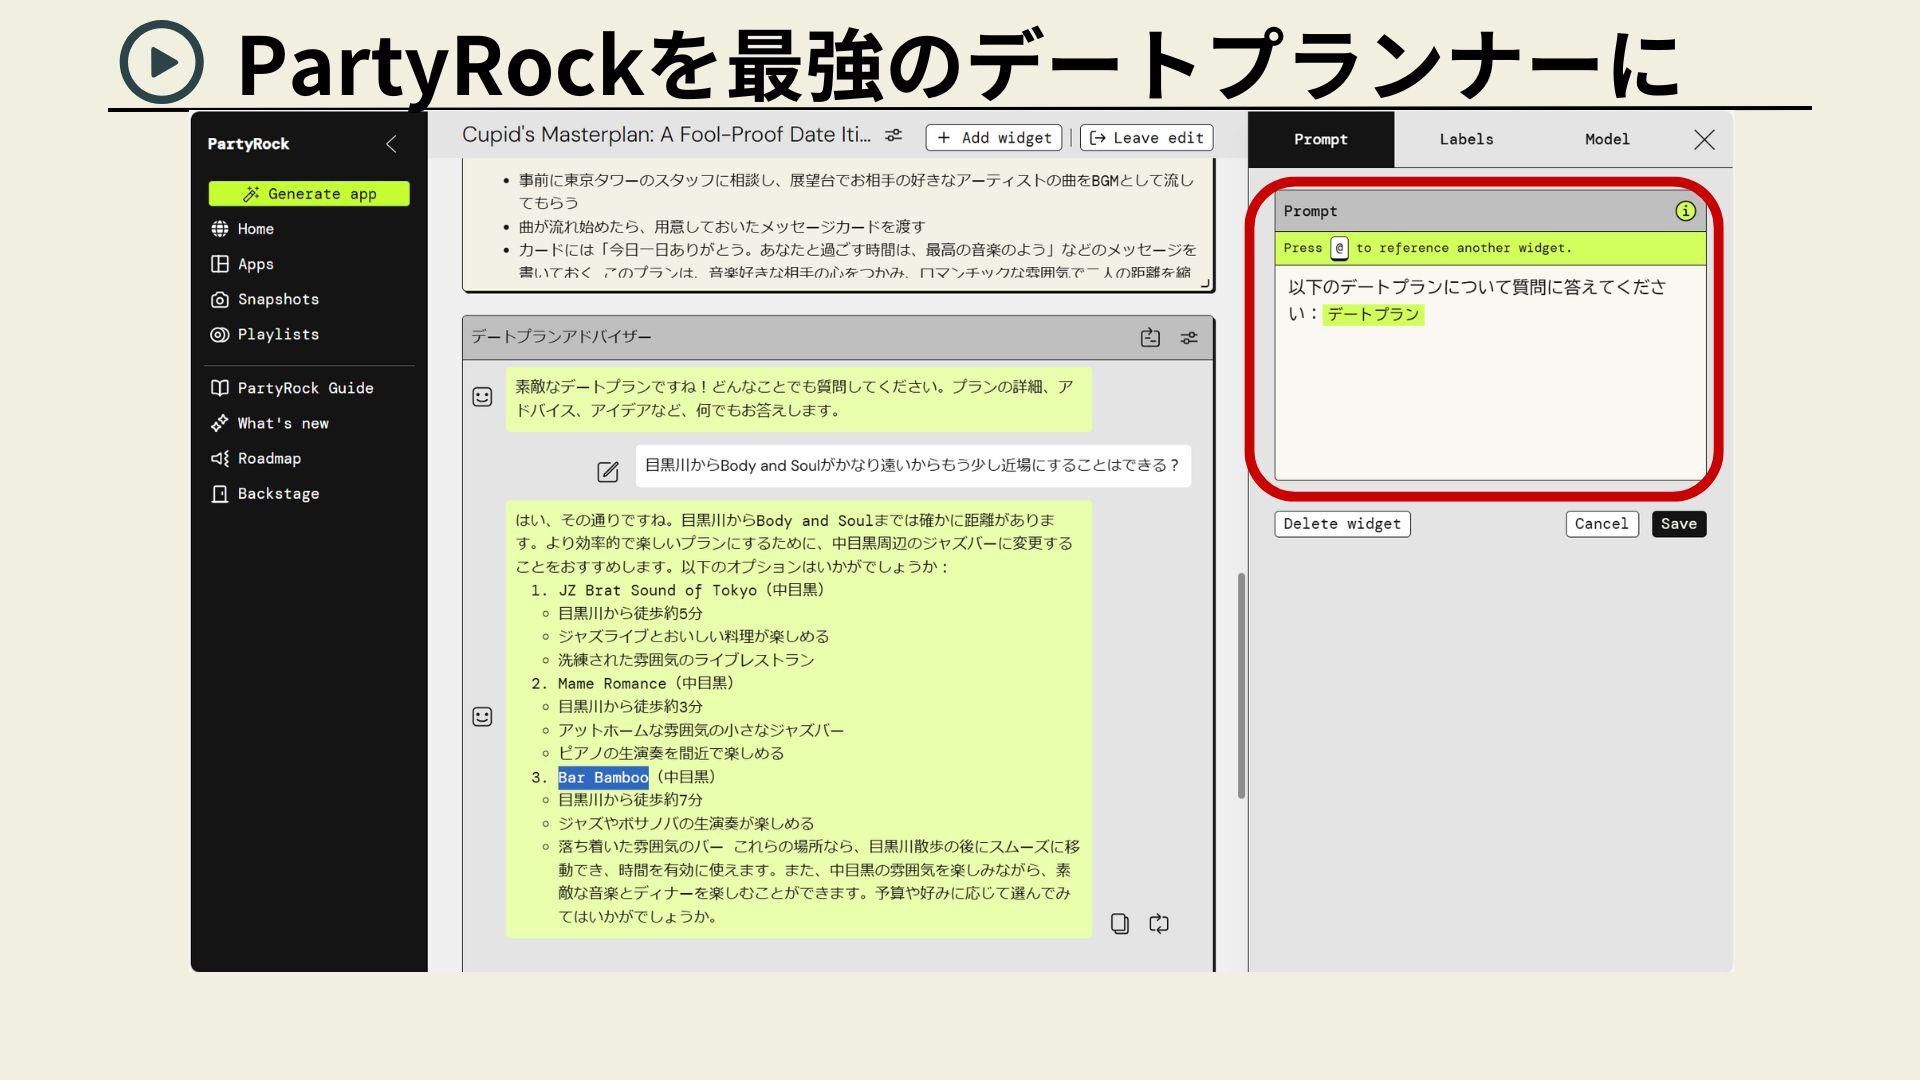Click the デートプランアドバイザー widget title
Screen dimensions: 1920x1080
561,337
